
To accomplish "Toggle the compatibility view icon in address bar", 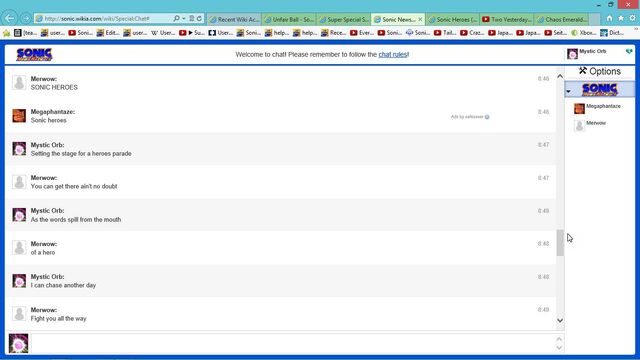I will coord(191,19).
